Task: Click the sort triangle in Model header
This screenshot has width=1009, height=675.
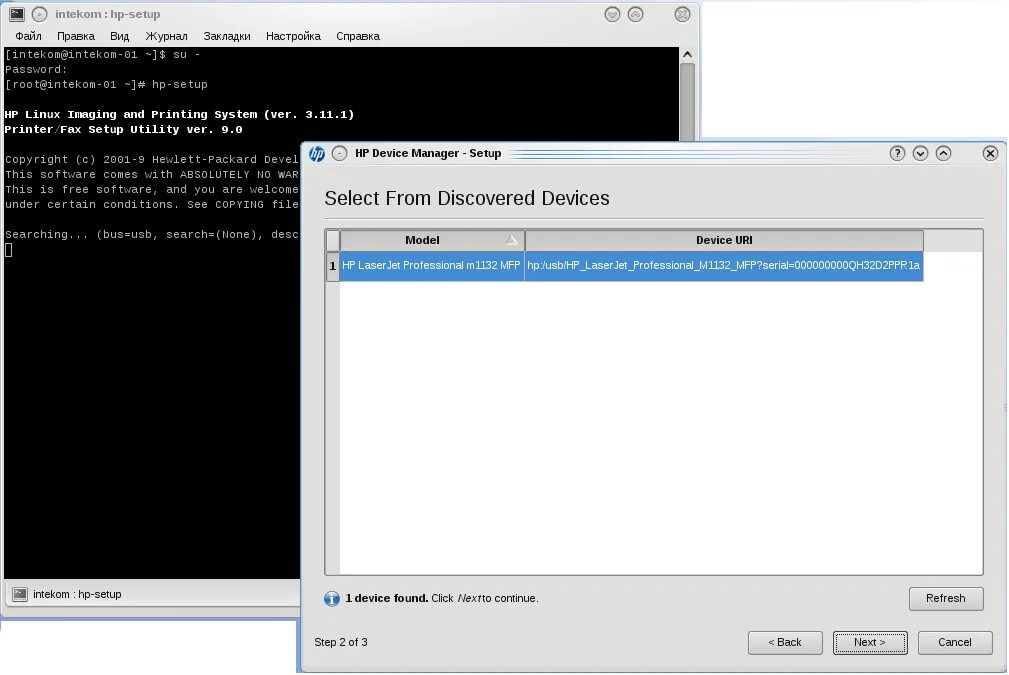Action: (x=512, y=240)
